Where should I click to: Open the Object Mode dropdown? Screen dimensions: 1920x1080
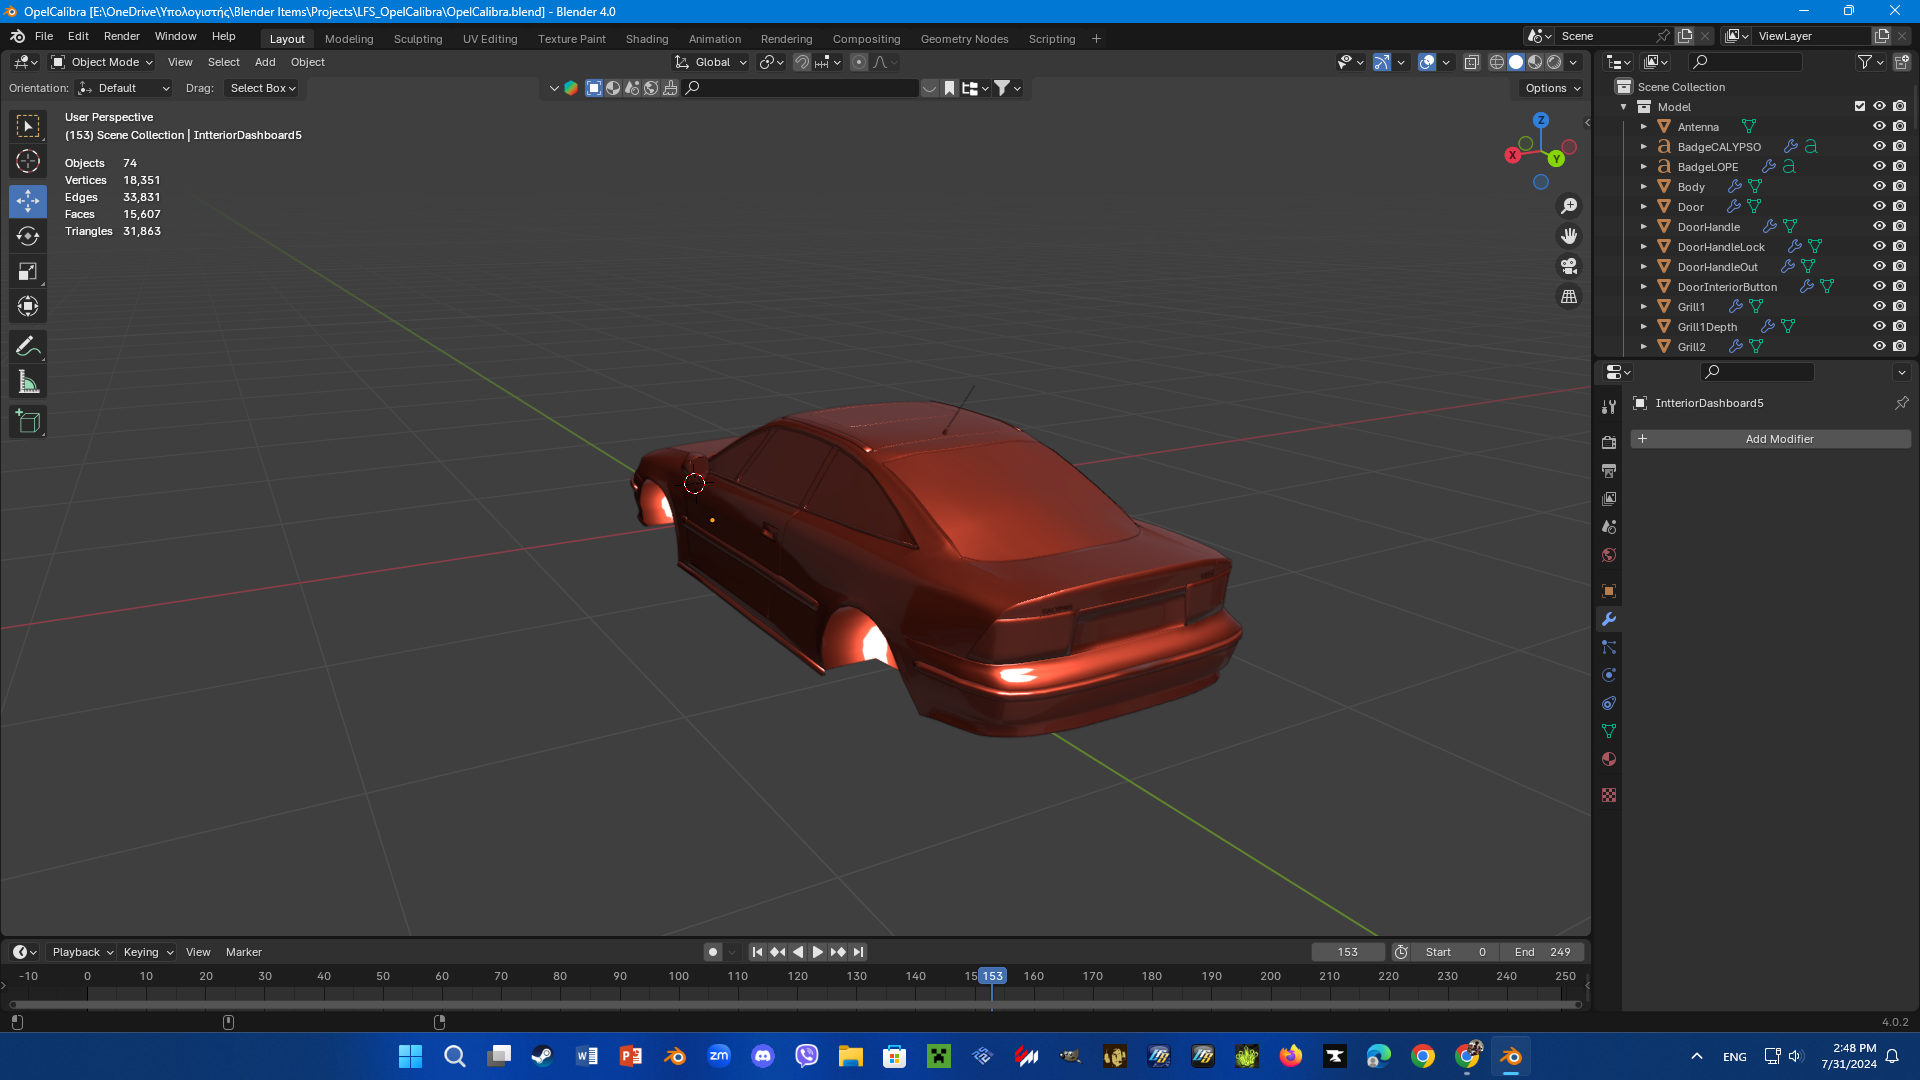click(103, 62)
